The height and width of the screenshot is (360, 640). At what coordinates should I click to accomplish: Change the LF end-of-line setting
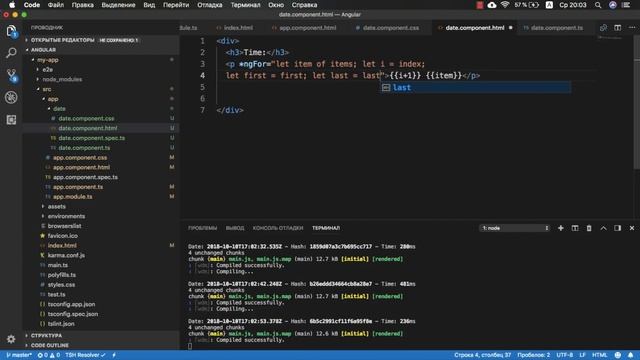(582, 355)
